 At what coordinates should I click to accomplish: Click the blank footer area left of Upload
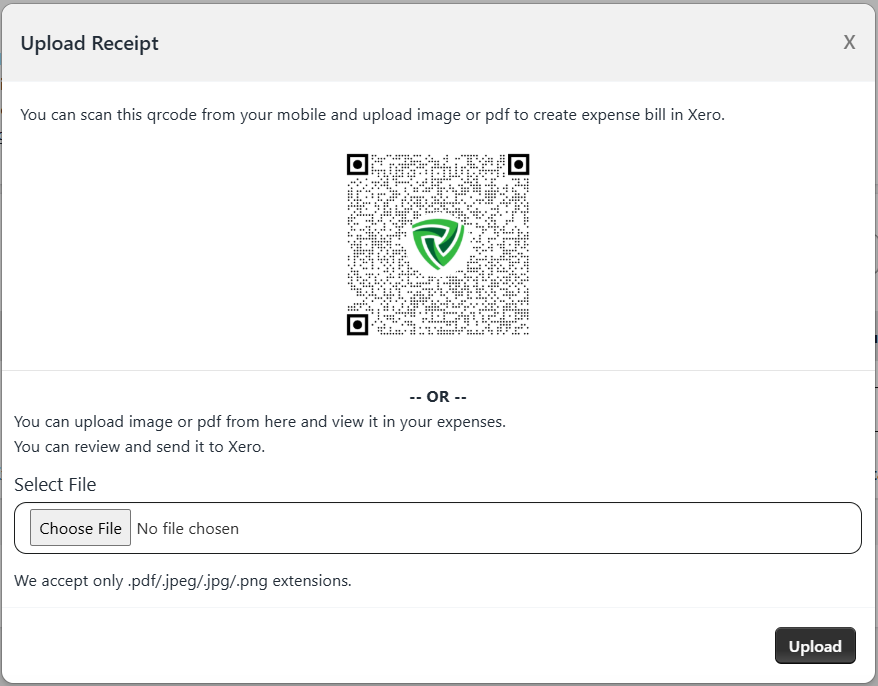[x=400, y=646]
